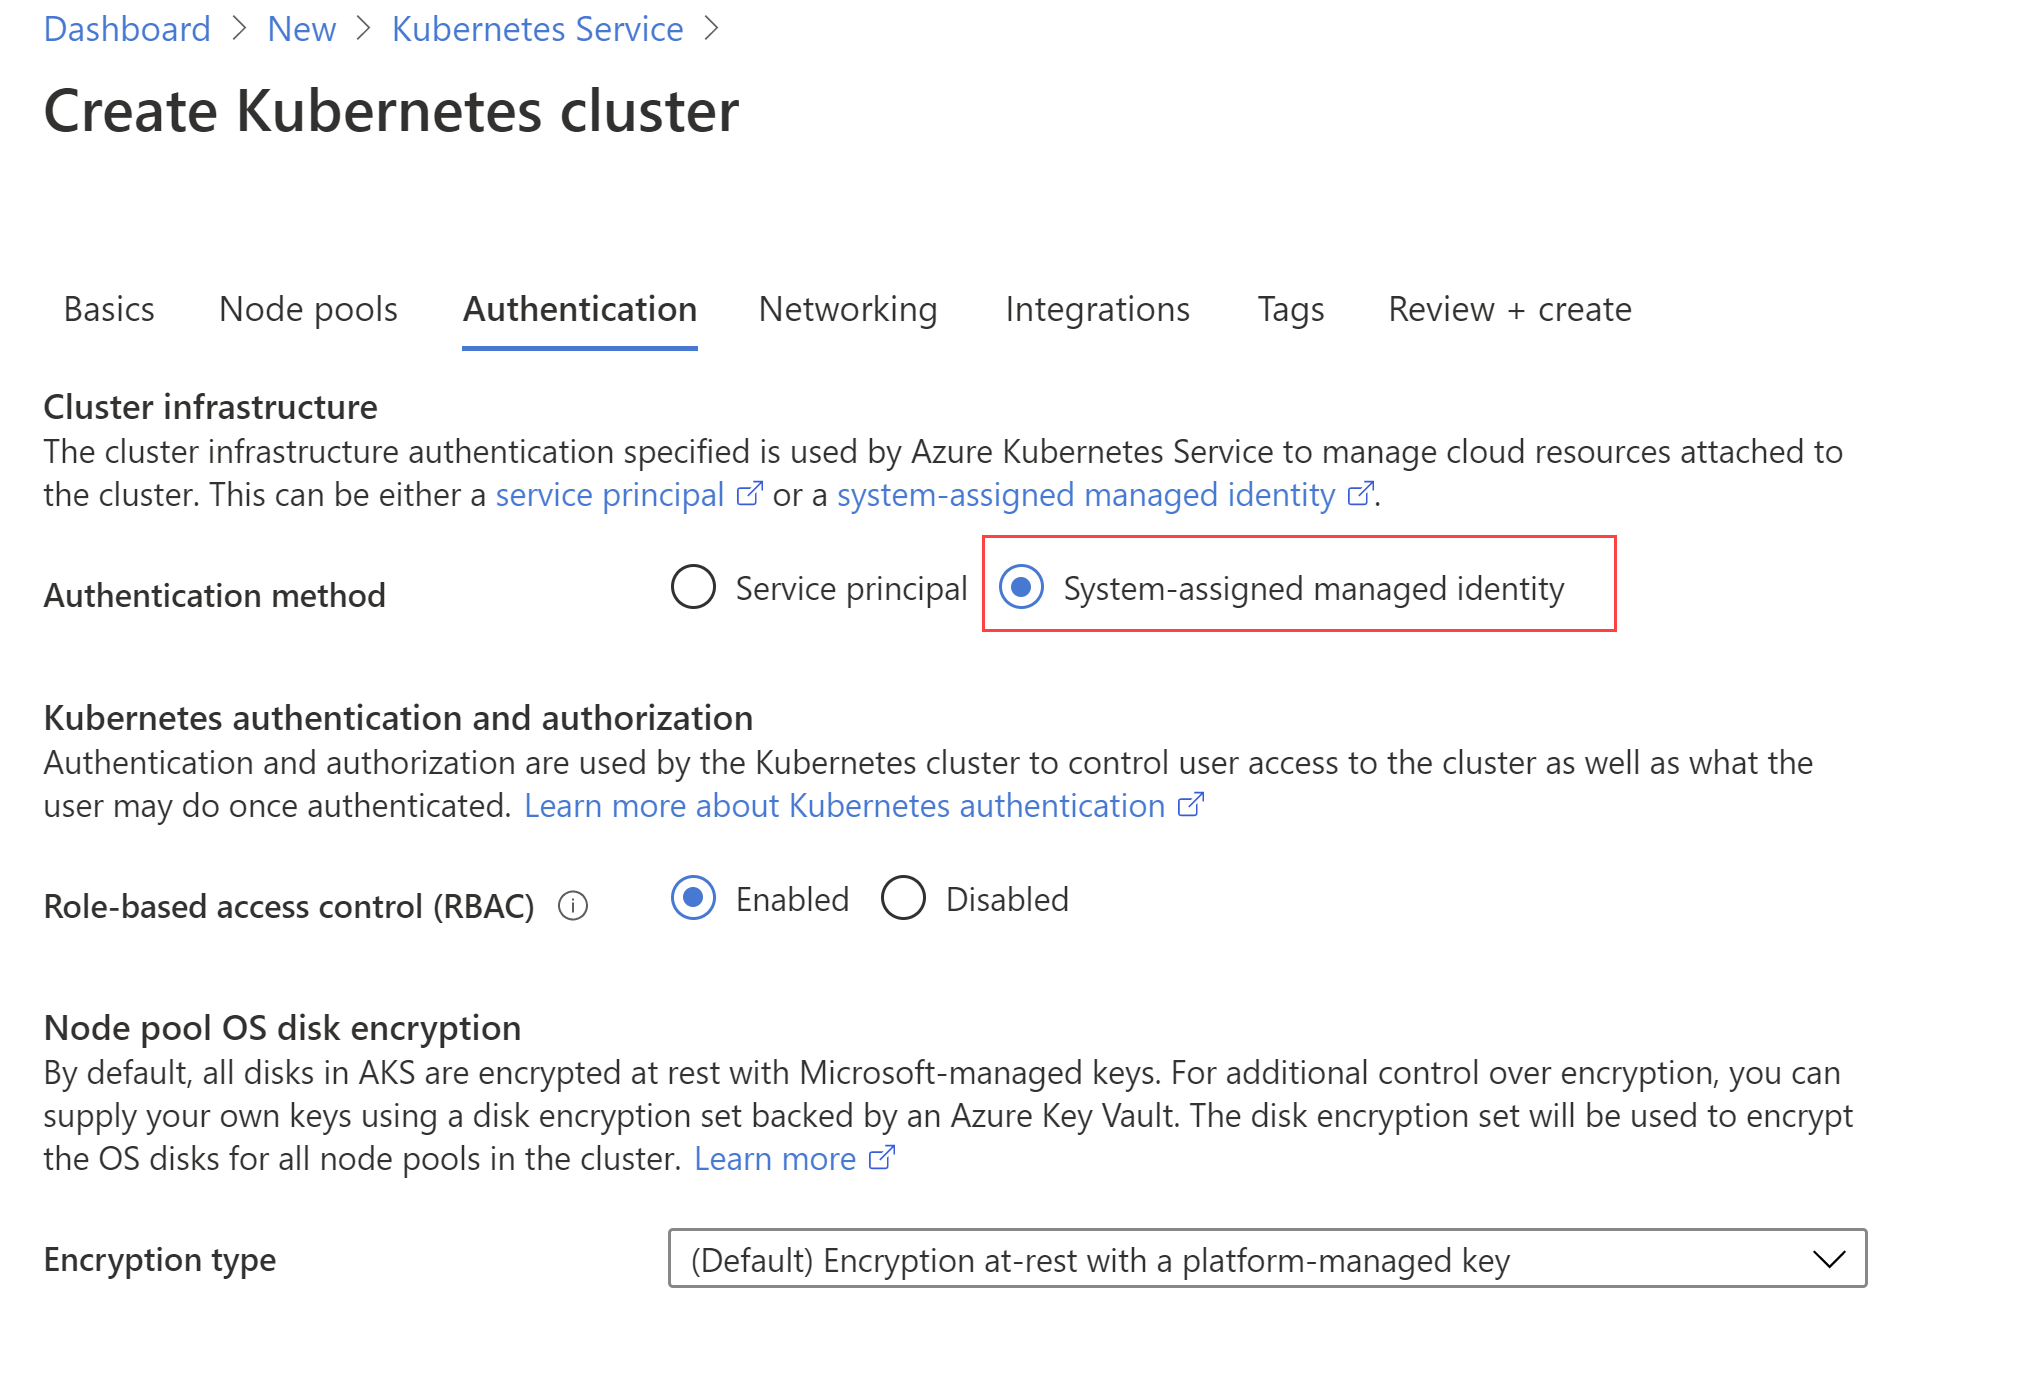This screenshot has height=1375, width=2035.
Task: Switch to the Networking tab
Action: coord(848,309)
